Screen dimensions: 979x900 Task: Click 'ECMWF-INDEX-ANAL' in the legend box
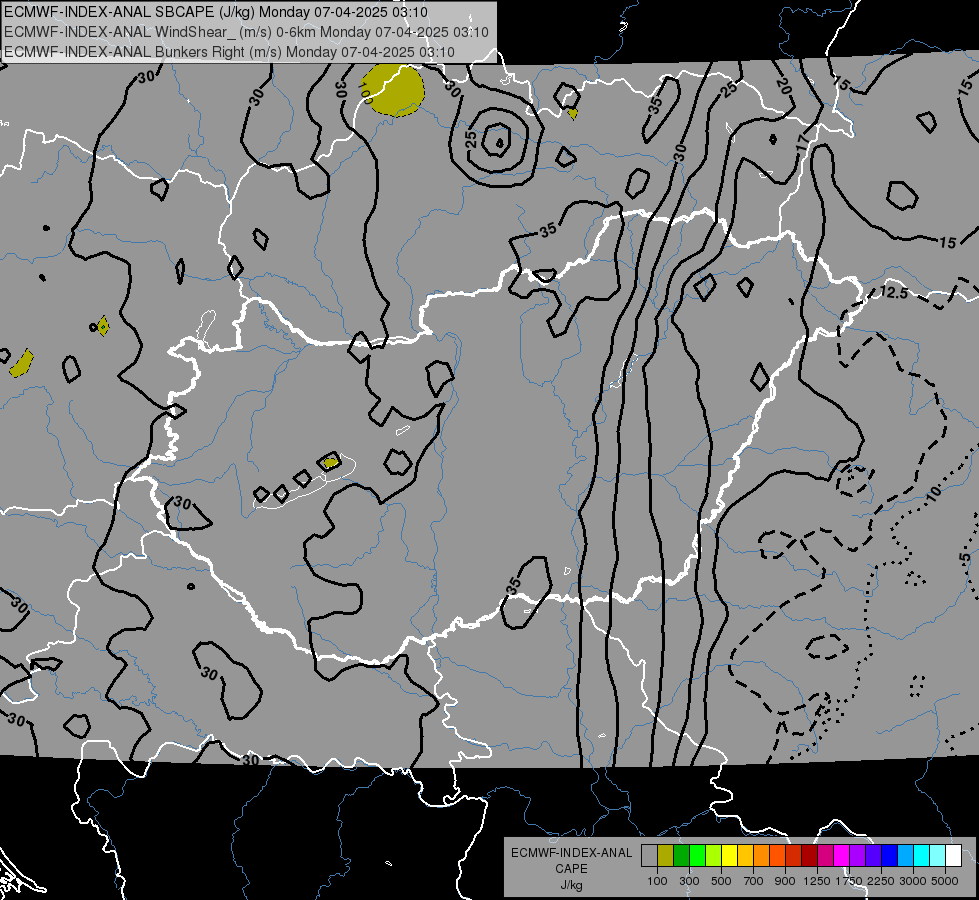[x=571, y=853]
